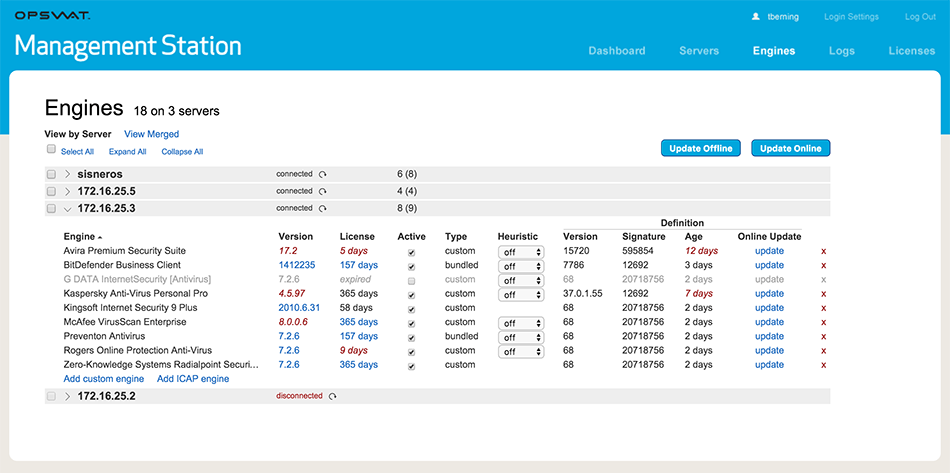
Task: Click BitDefender version 1412235 link
Action: 297,265
